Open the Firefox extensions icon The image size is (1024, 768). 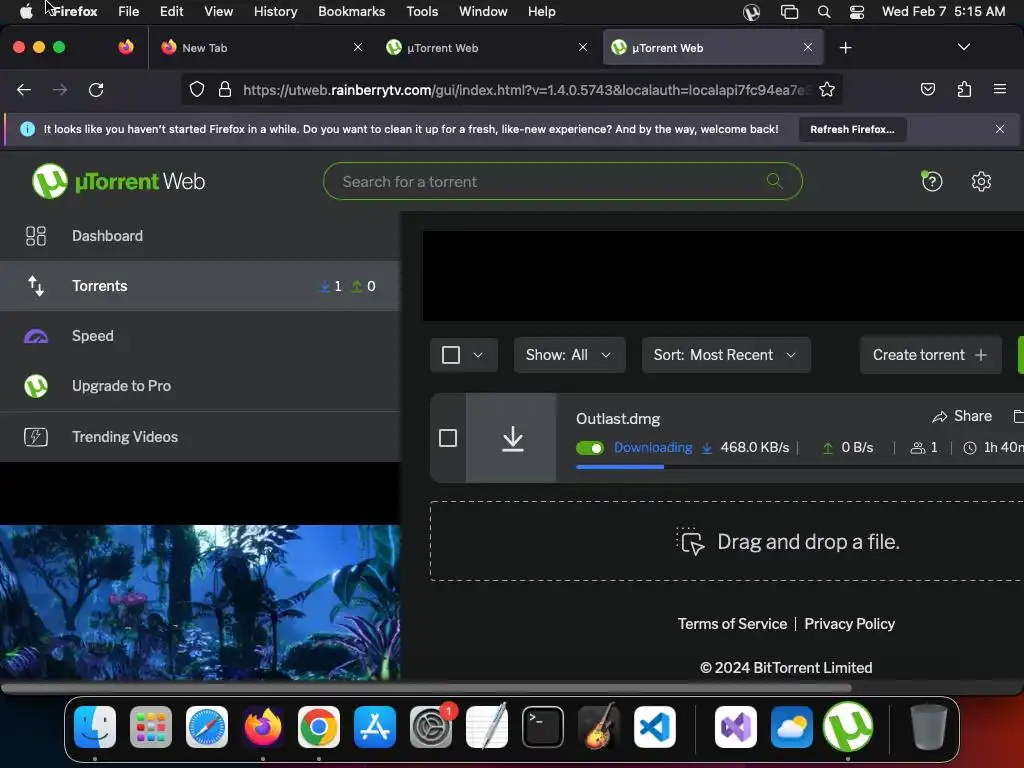tap(964, 89)
